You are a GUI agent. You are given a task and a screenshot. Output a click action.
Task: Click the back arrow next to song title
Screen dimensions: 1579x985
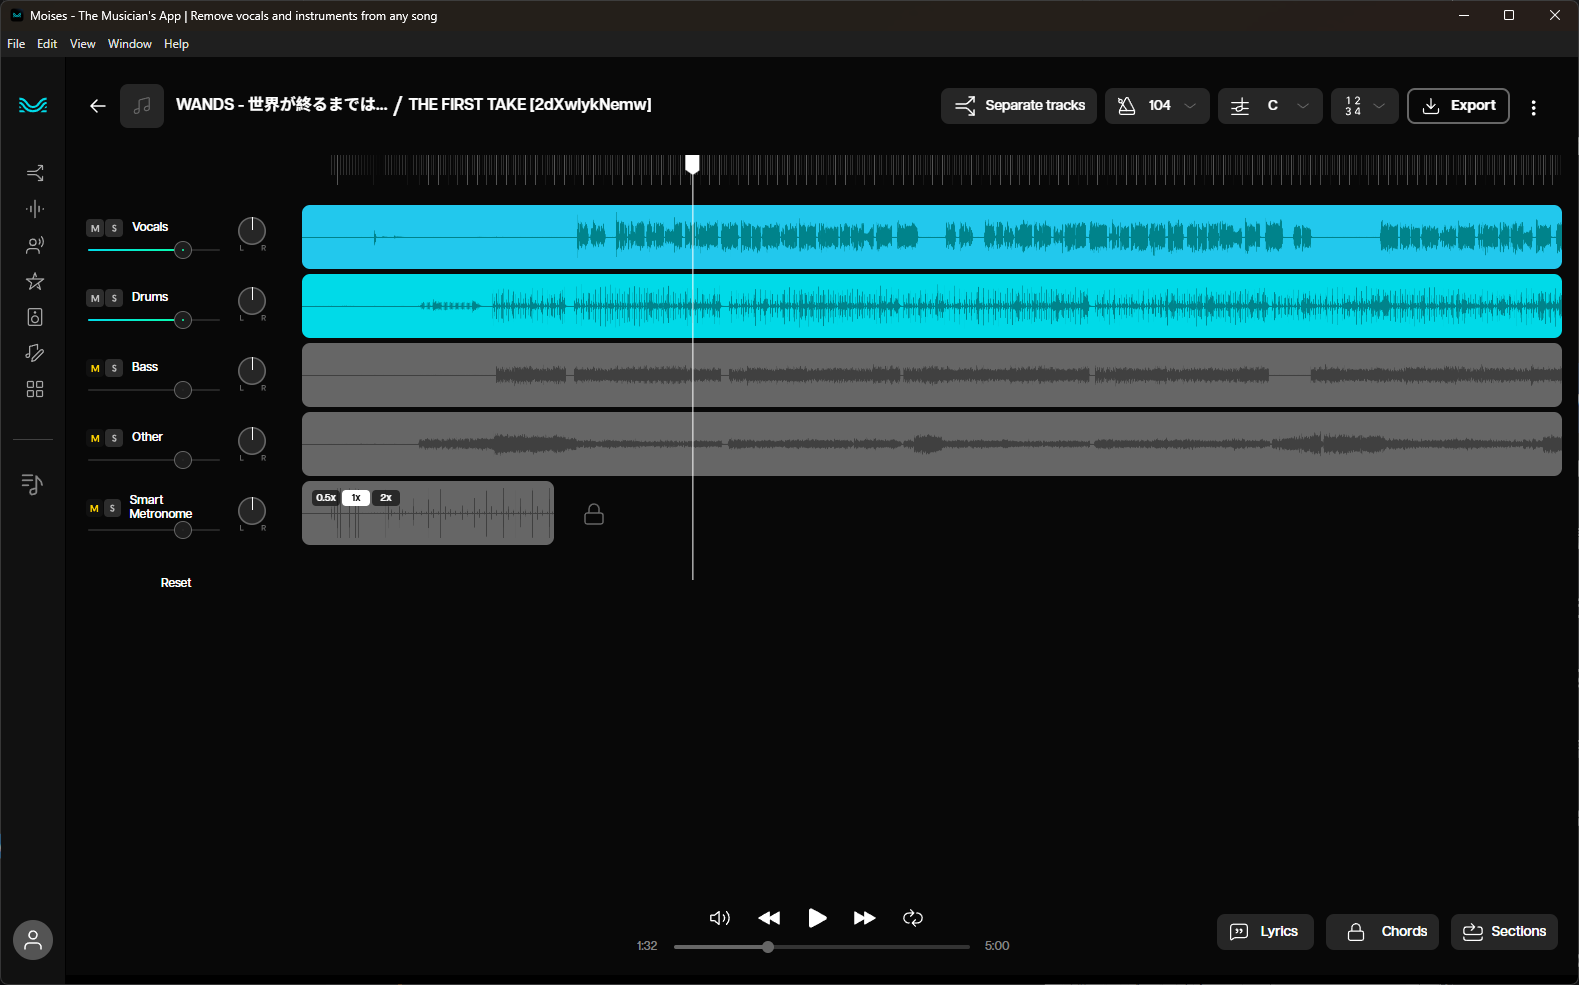97,106
